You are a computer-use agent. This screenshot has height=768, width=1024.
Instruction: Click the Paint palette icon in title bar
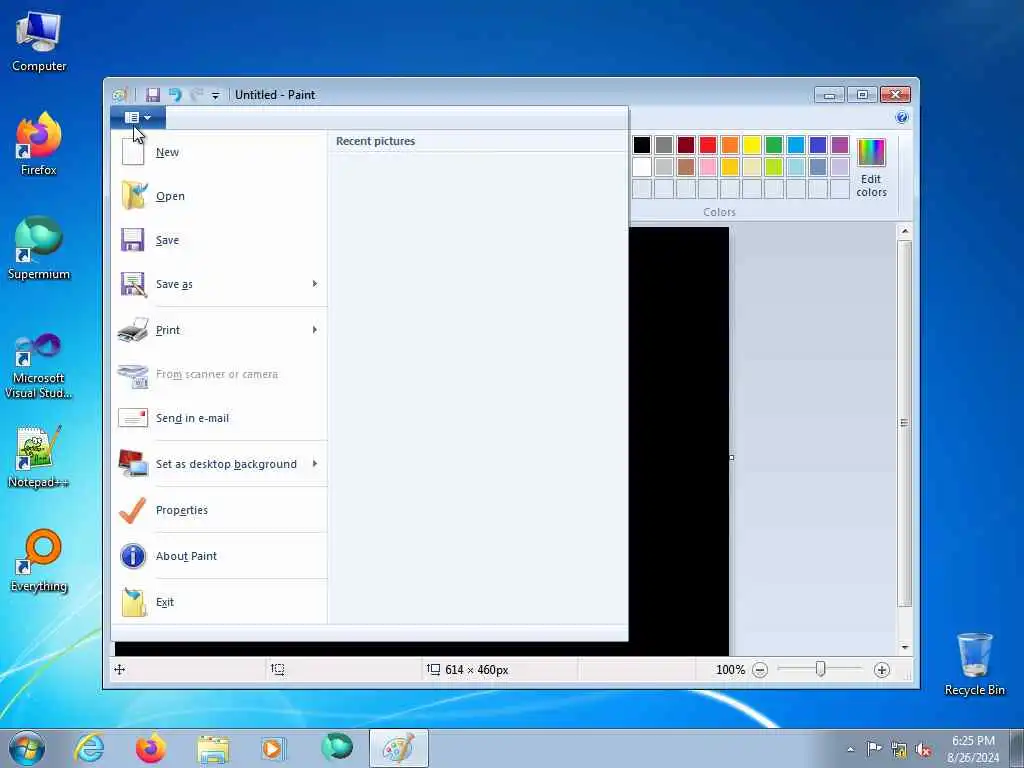point(120,95)
